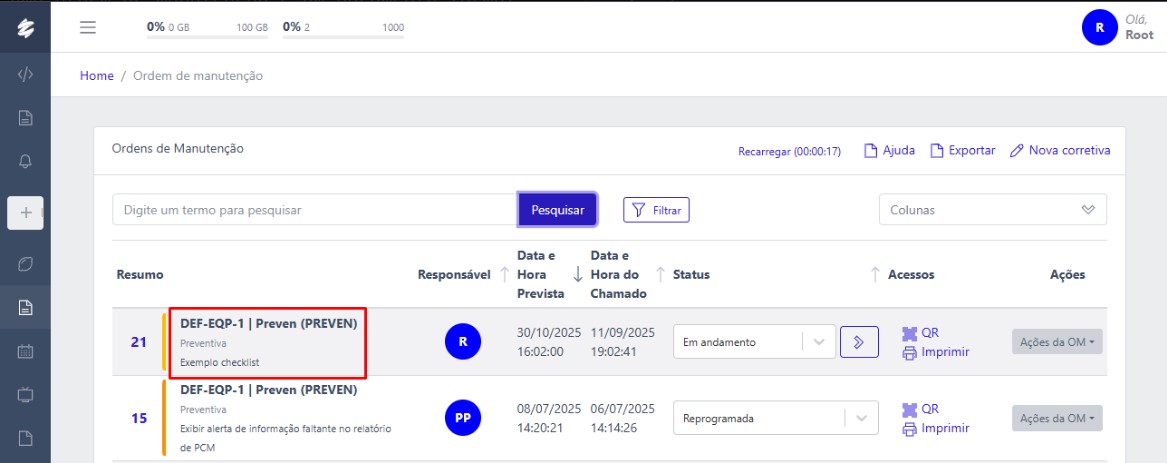The height and width of the screenshot is (463, 1167).
Task: Click date 08/07/2025 14:20:21 cell
Action: 549,418
